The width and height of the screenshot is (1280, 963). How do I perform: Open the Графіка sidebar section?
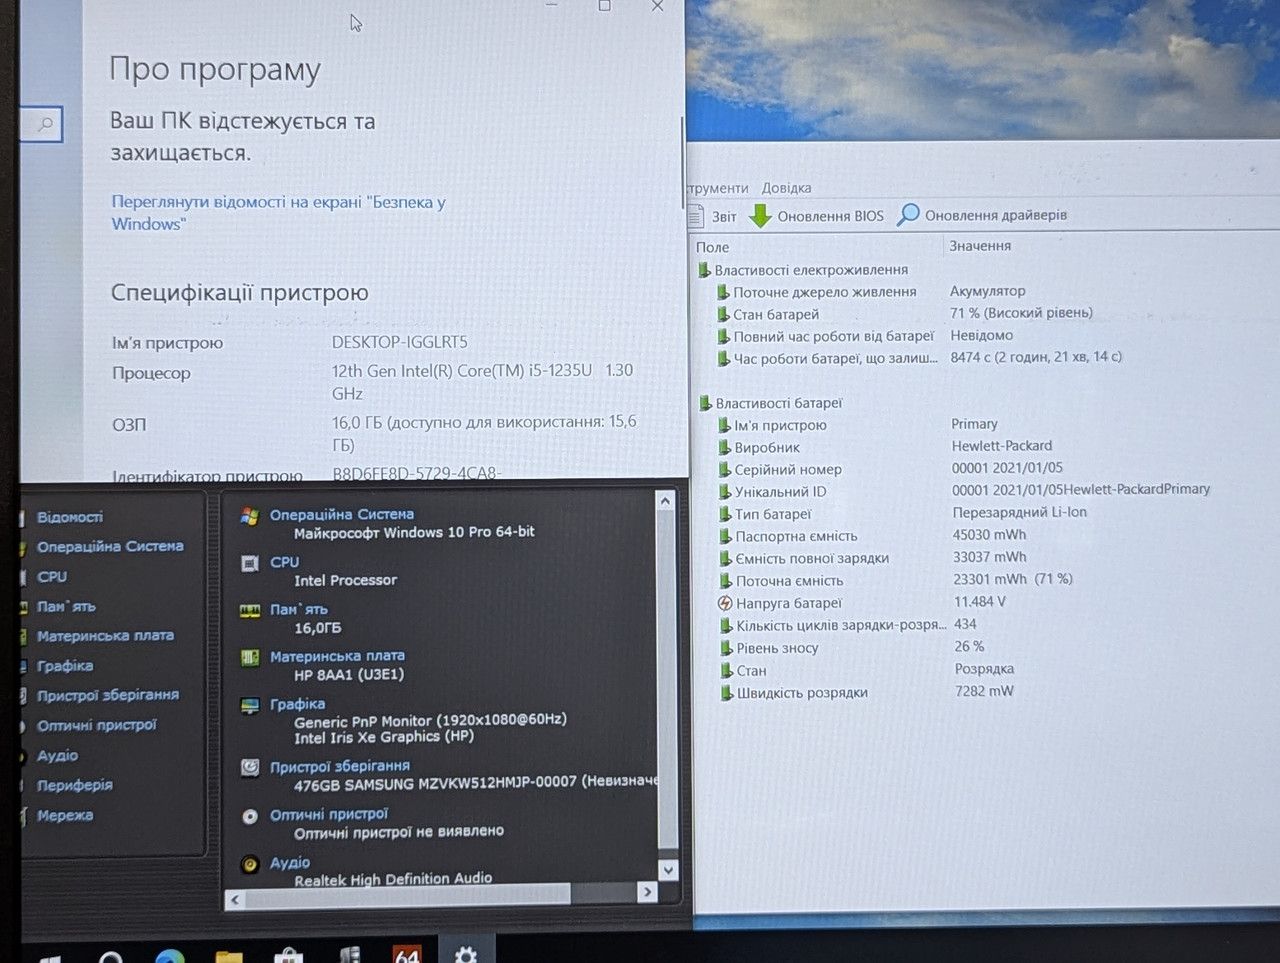[x=65, y=666]
